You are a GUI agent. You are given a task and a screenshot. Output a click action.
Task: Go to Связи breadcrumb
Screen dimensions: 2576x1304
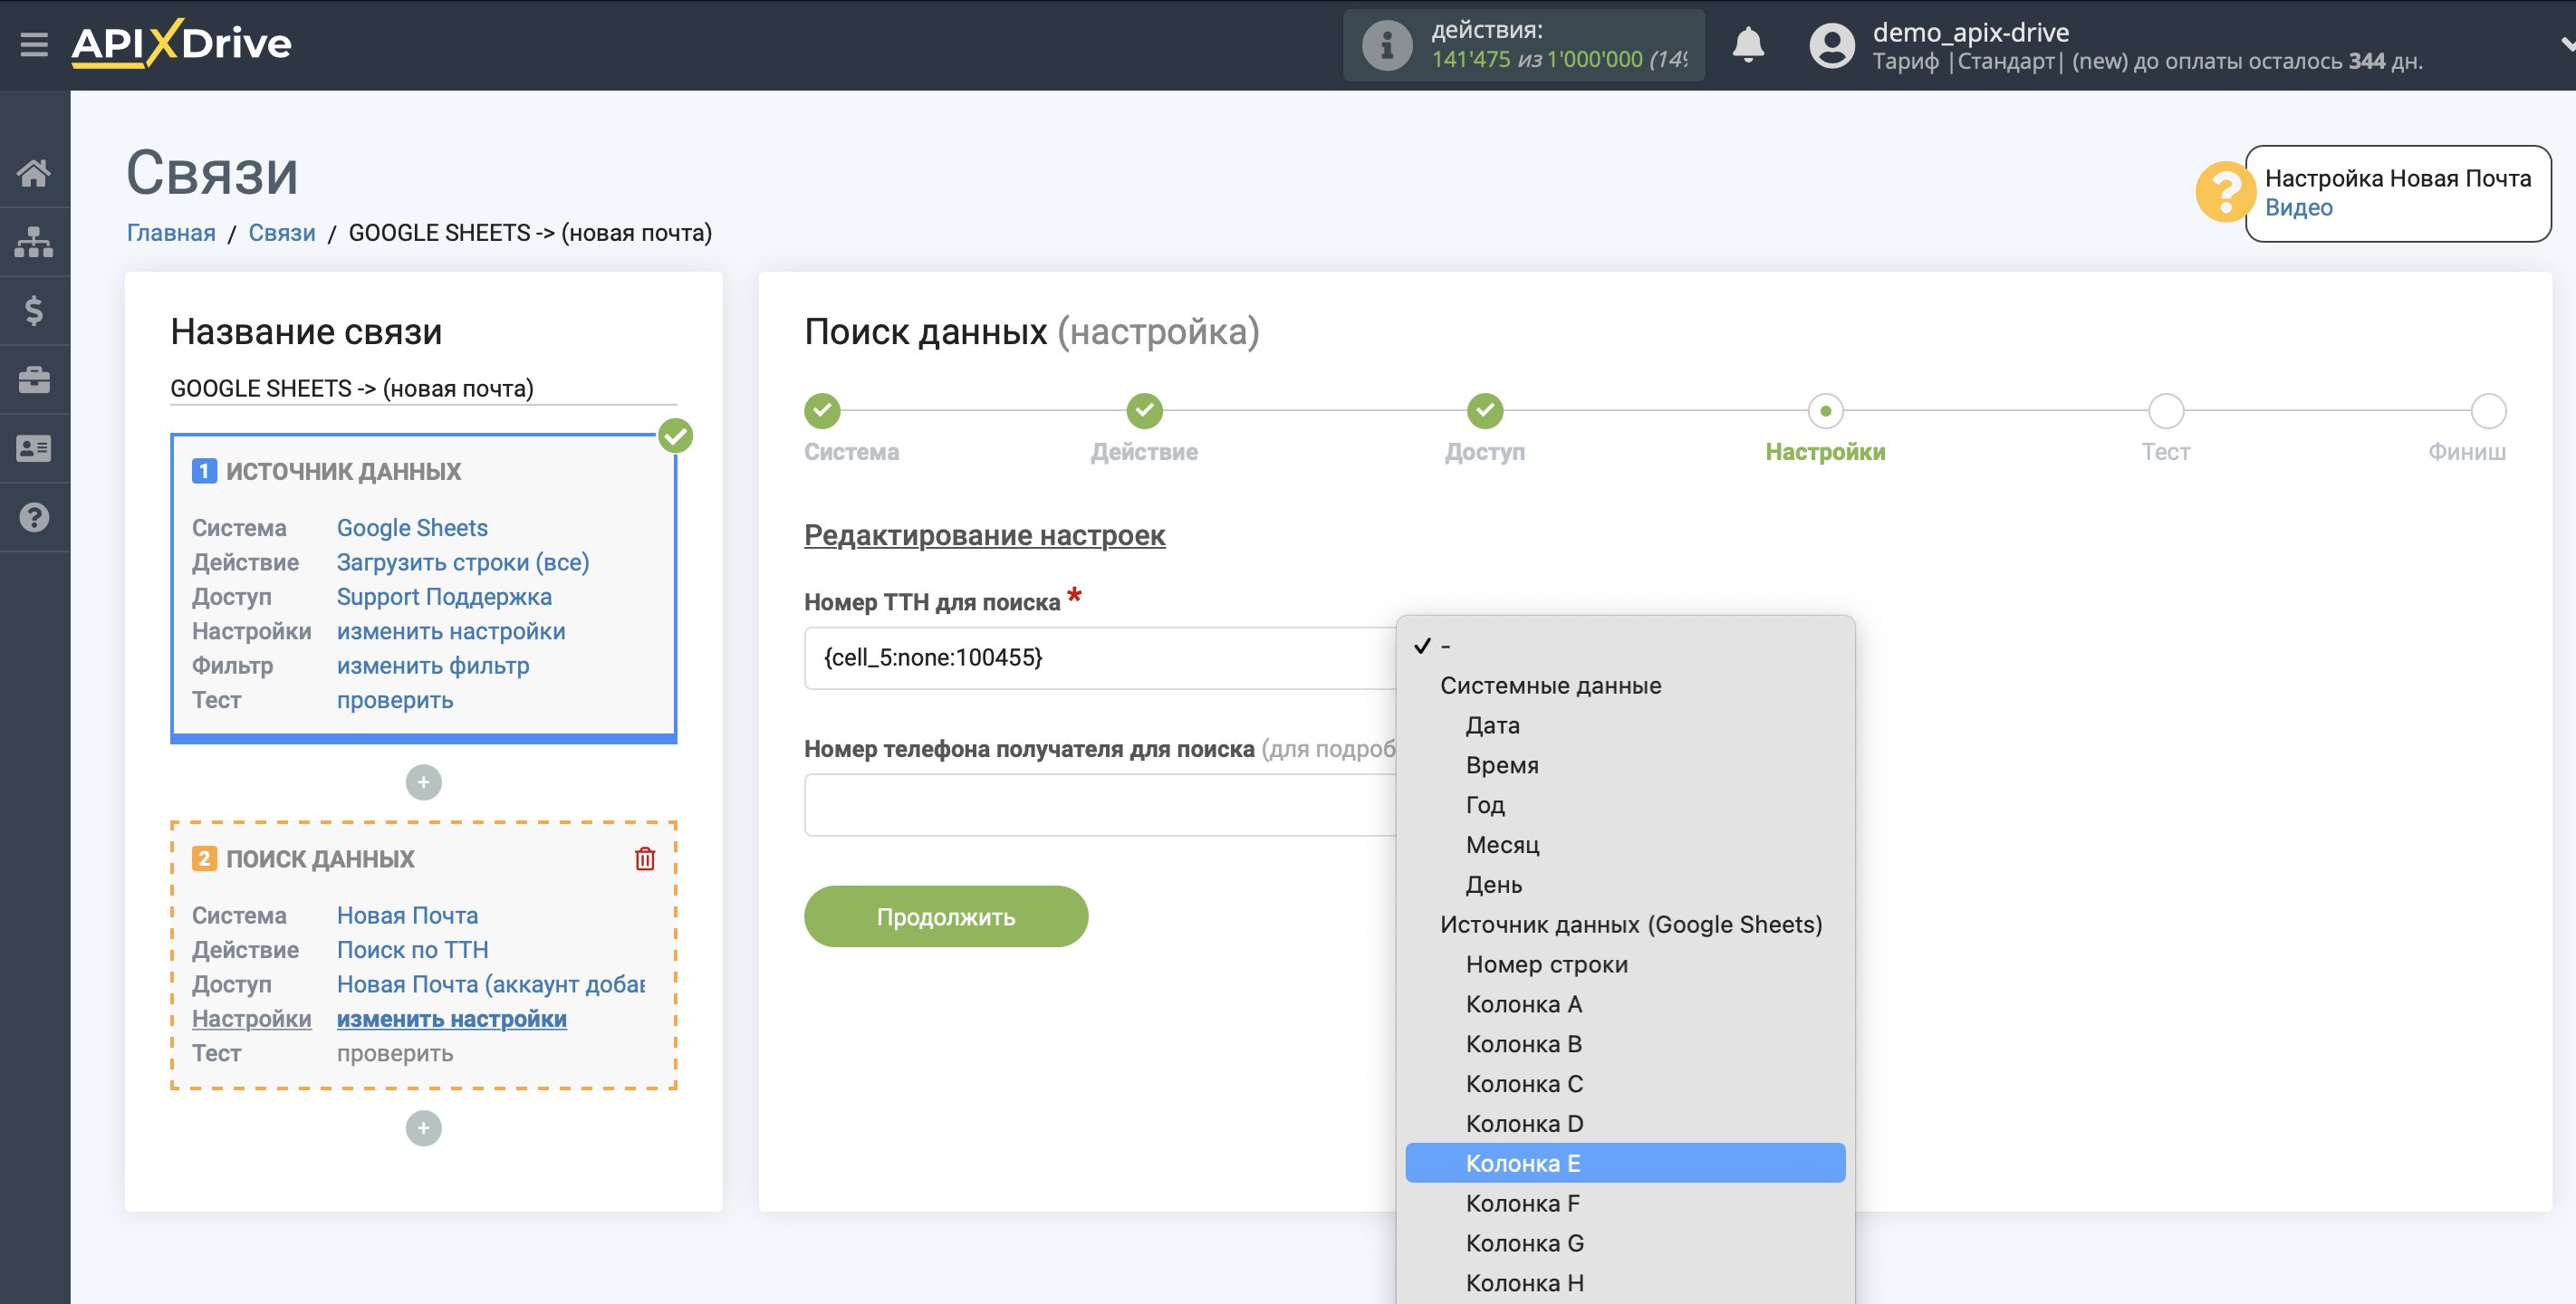pos(281,233)
